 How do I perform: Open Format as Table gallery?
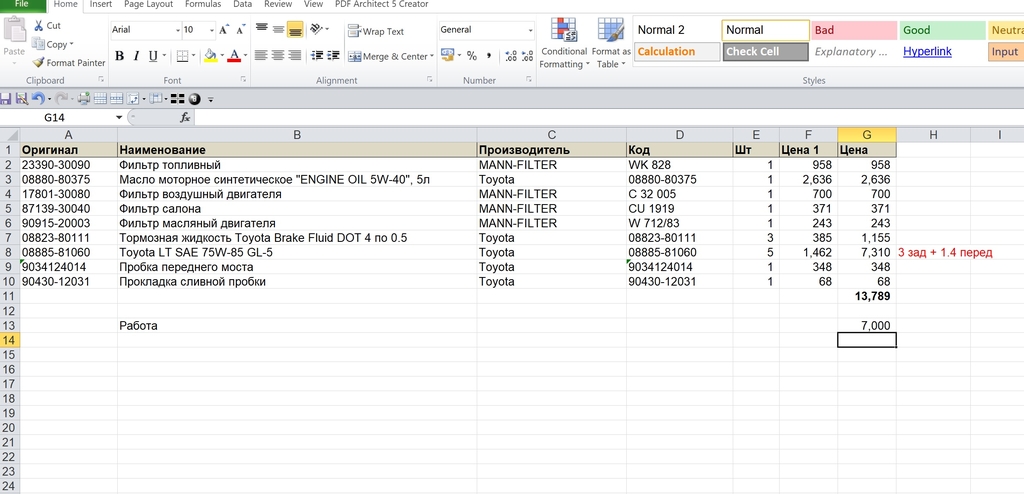(611, 43)
